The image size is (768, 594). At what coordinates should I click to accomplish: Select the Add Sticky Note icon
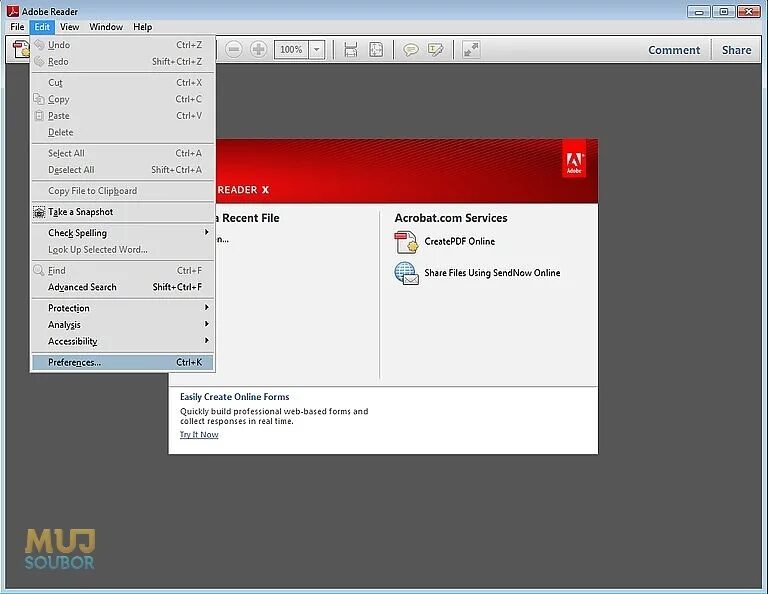(x=410, y=49)
